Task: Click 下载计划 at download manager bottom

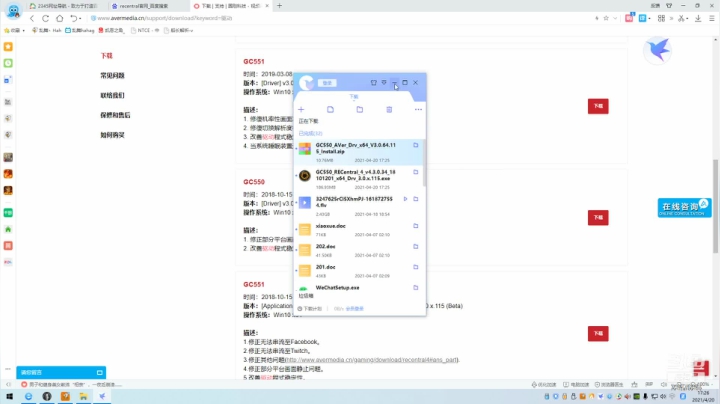Action: click(x=310, y=309)
